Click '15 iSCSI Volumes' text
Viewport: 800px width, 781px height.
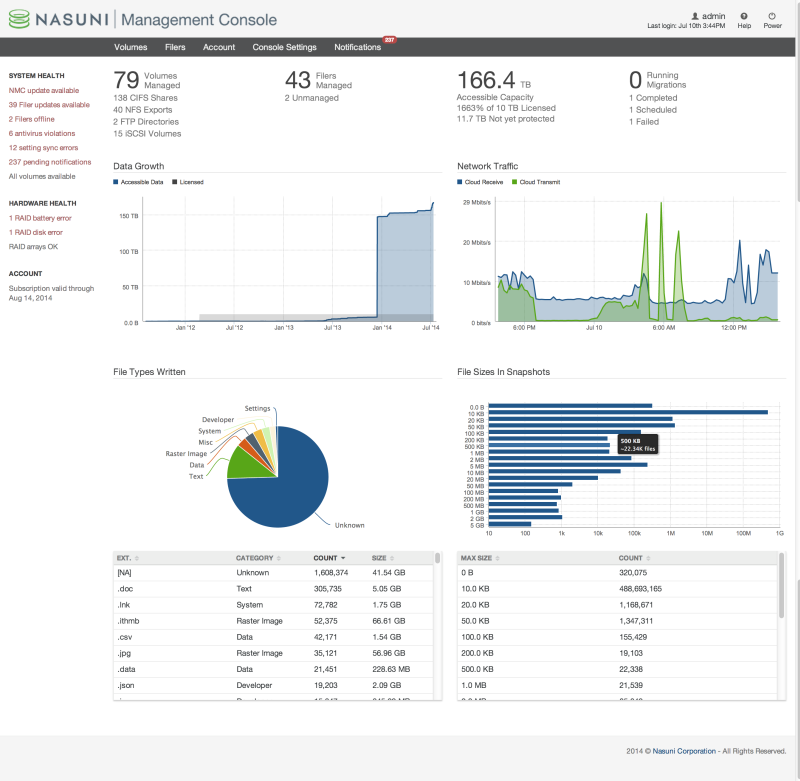[147, 134]
